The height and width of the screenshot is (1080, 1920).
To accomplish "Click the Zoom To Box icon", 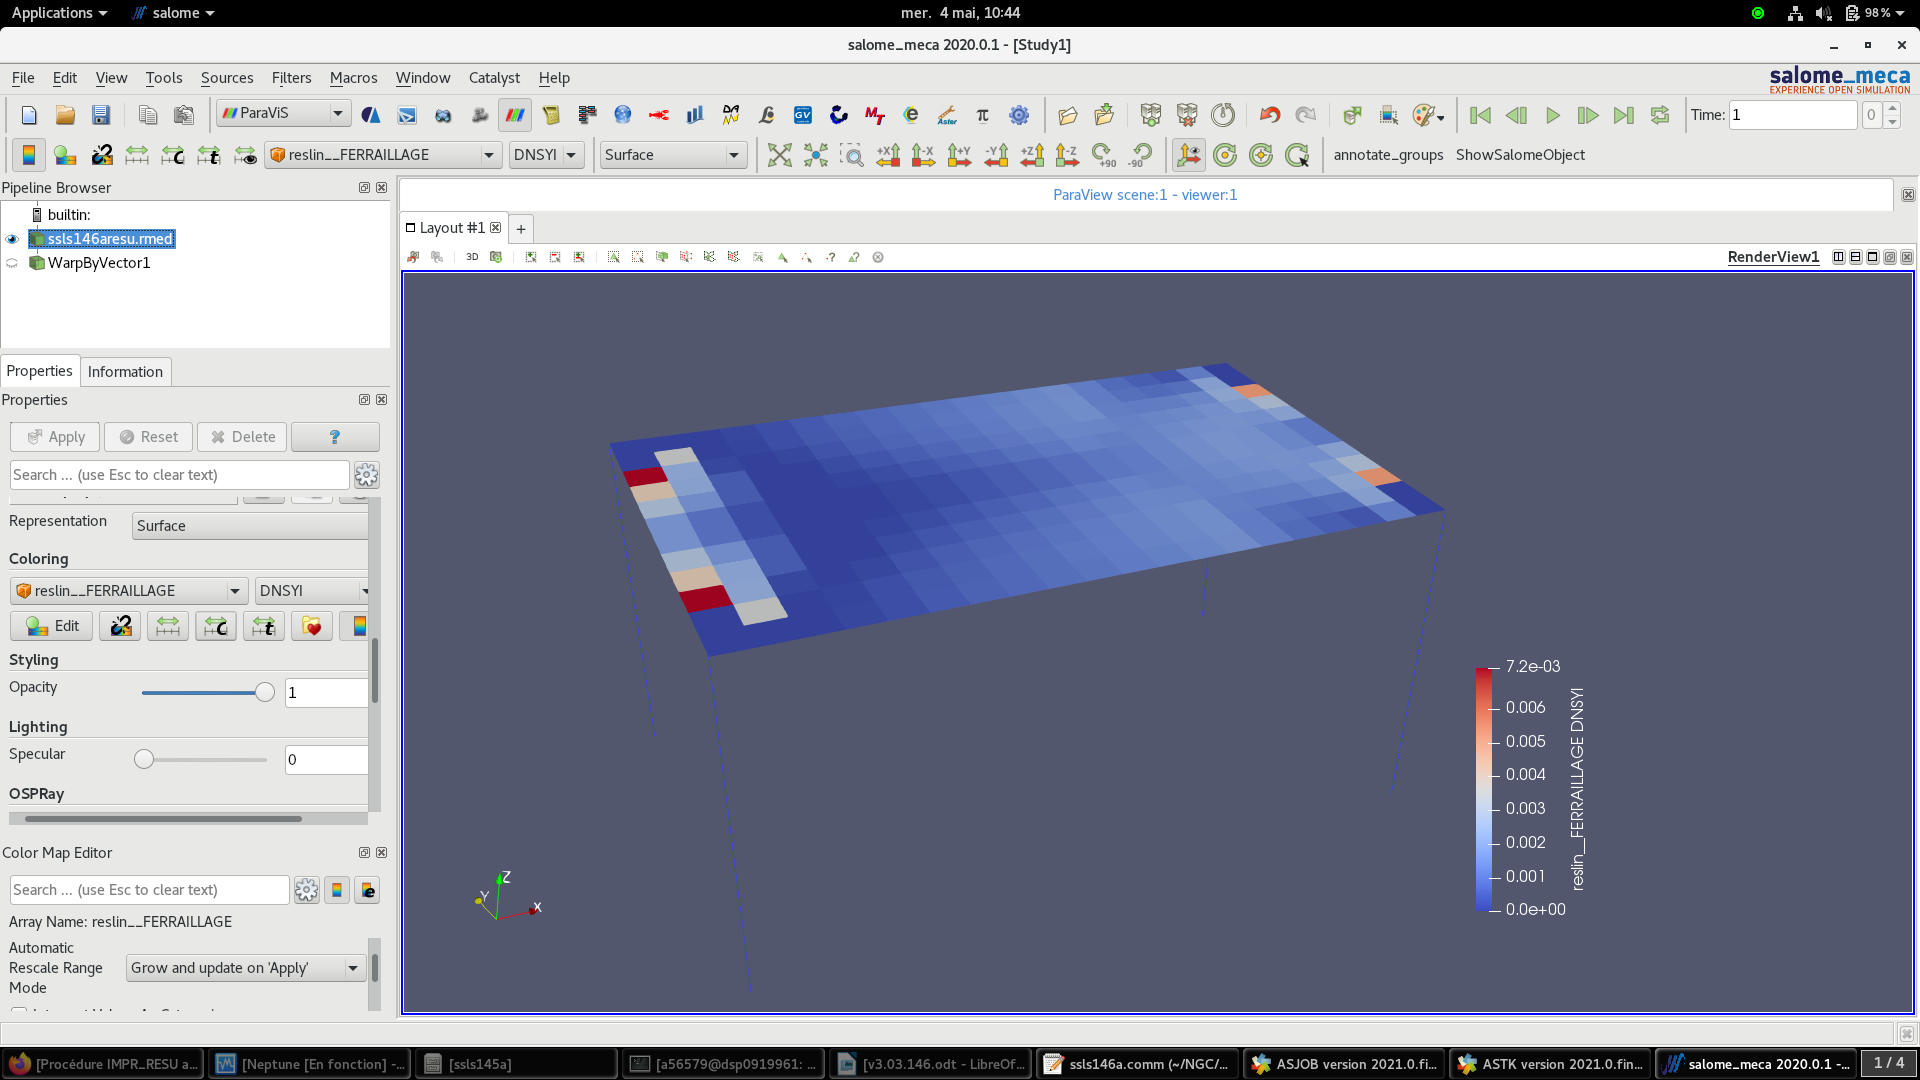I will (x=851, y=155).
